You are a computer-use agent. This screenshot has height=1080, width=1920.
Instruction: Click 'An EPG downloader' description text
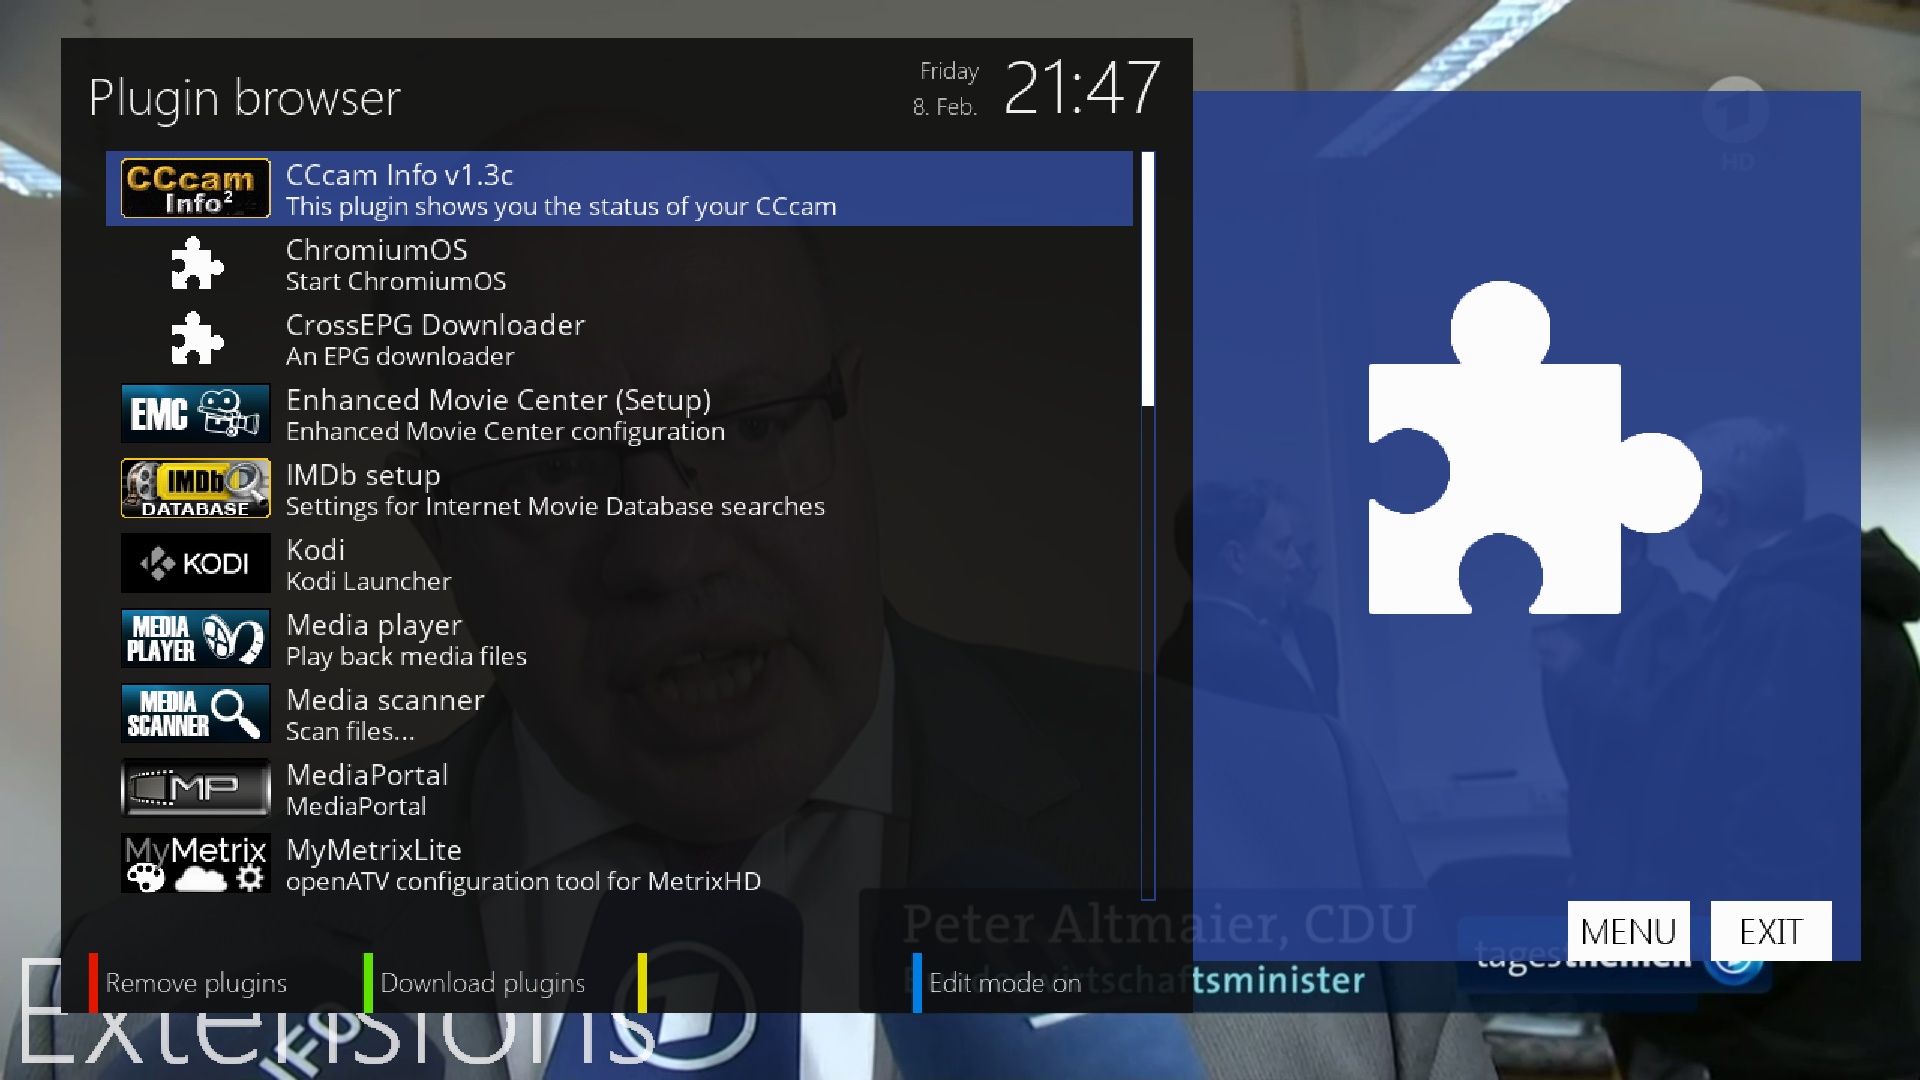click(x=400, y=356)
